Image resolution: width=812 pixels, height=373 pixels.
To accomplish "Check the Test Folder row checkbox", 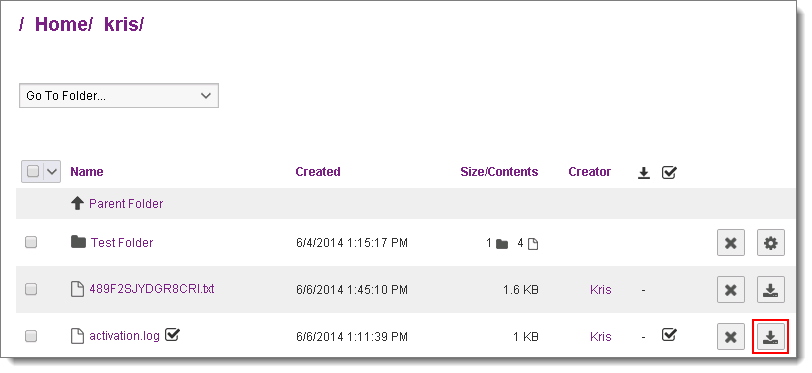I will [x=31, y=242].
